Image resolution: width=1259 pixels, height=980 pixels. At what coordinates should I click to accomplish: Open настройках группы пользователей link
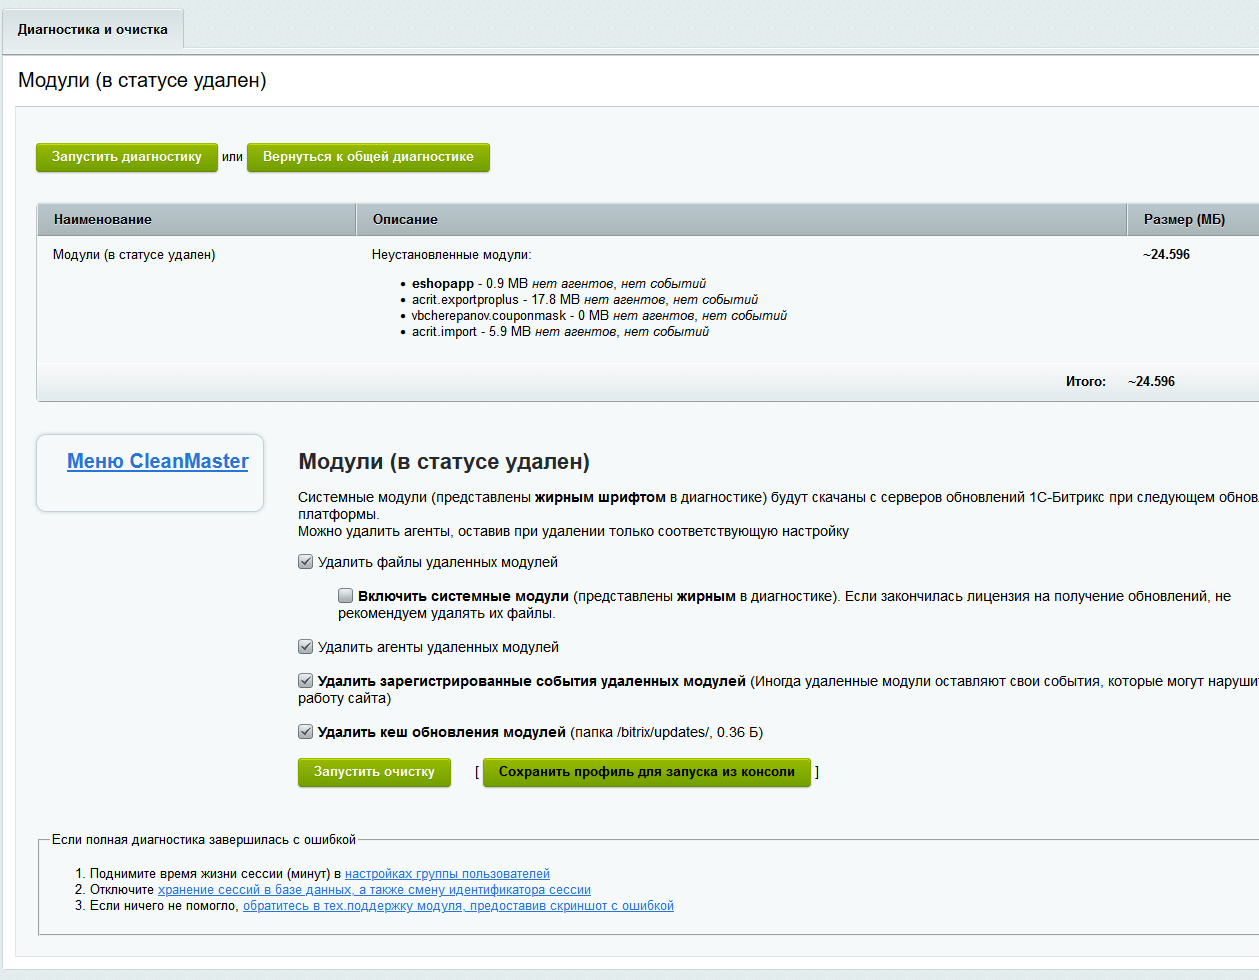(x=447, y=874)
